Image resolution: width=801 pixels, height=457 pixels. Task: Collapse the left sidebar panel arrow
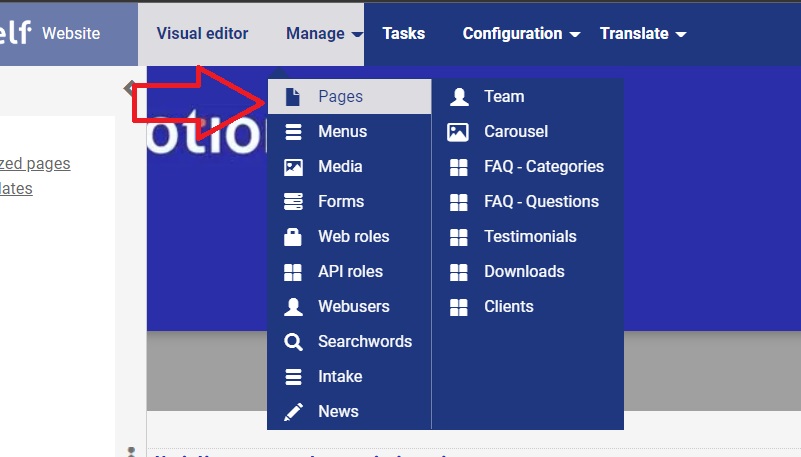tap(129, 88)
